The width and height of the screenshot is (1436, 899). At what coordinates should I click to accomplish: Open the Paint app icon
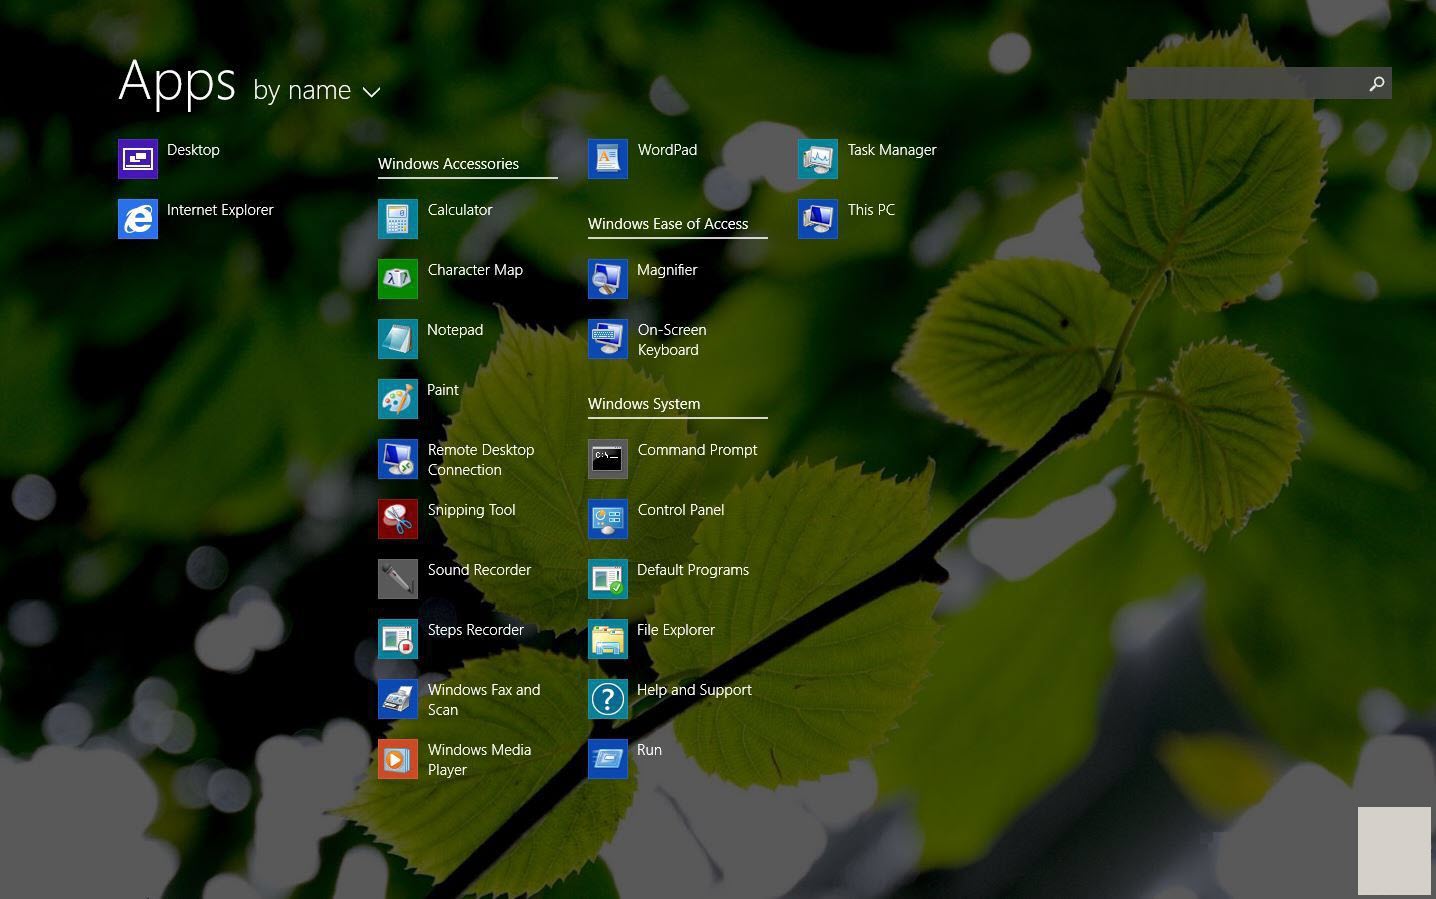click(x=398, y=399)
